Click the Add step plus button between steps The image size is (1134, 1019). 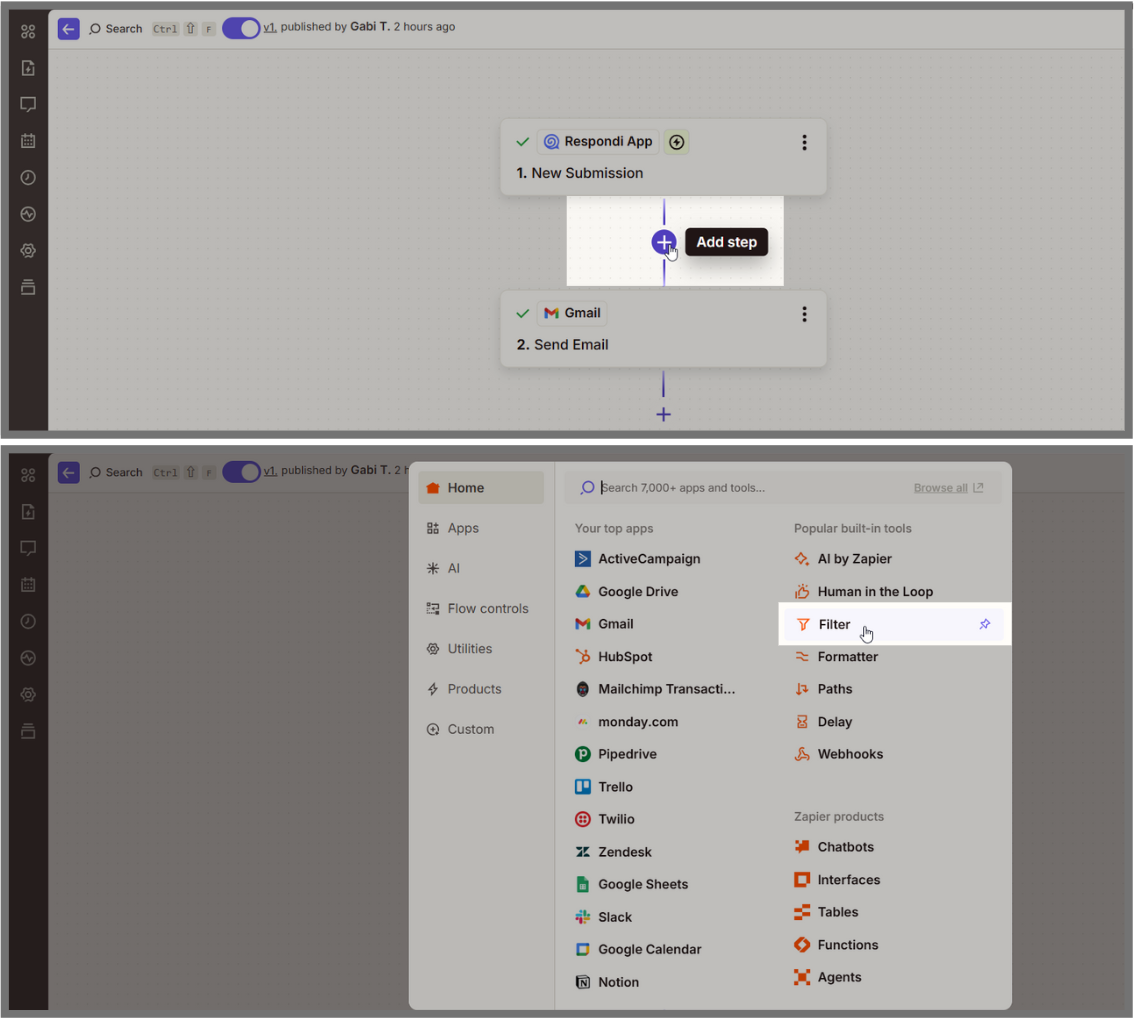point(663,242)
